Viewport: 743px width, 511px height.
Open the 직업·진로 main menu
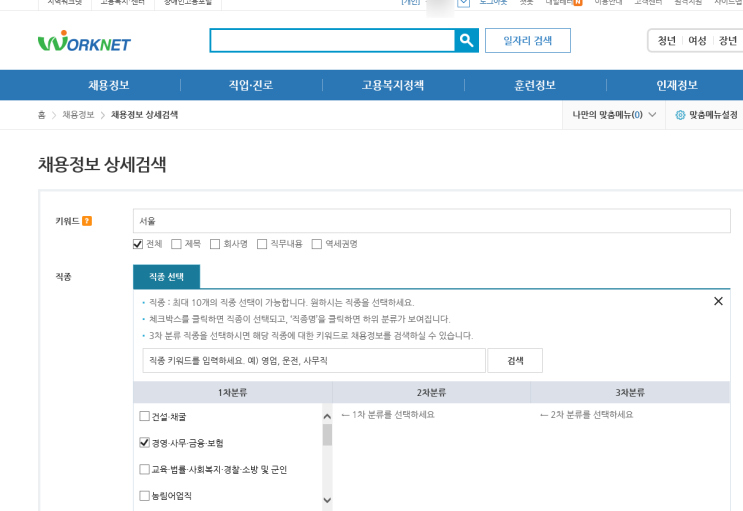(x=251, y=85)
